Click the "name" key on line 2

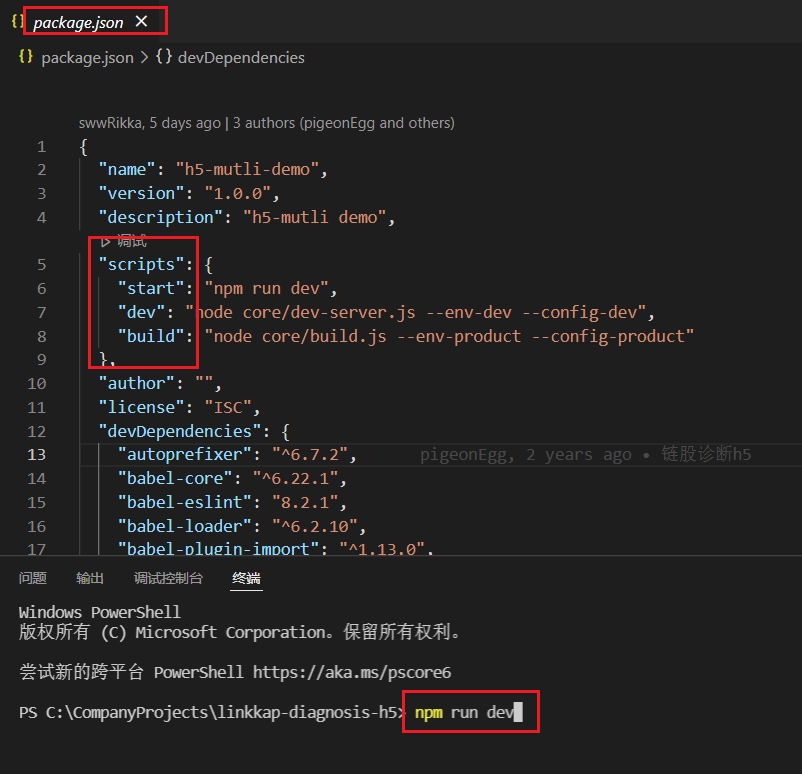click(127, 169)
